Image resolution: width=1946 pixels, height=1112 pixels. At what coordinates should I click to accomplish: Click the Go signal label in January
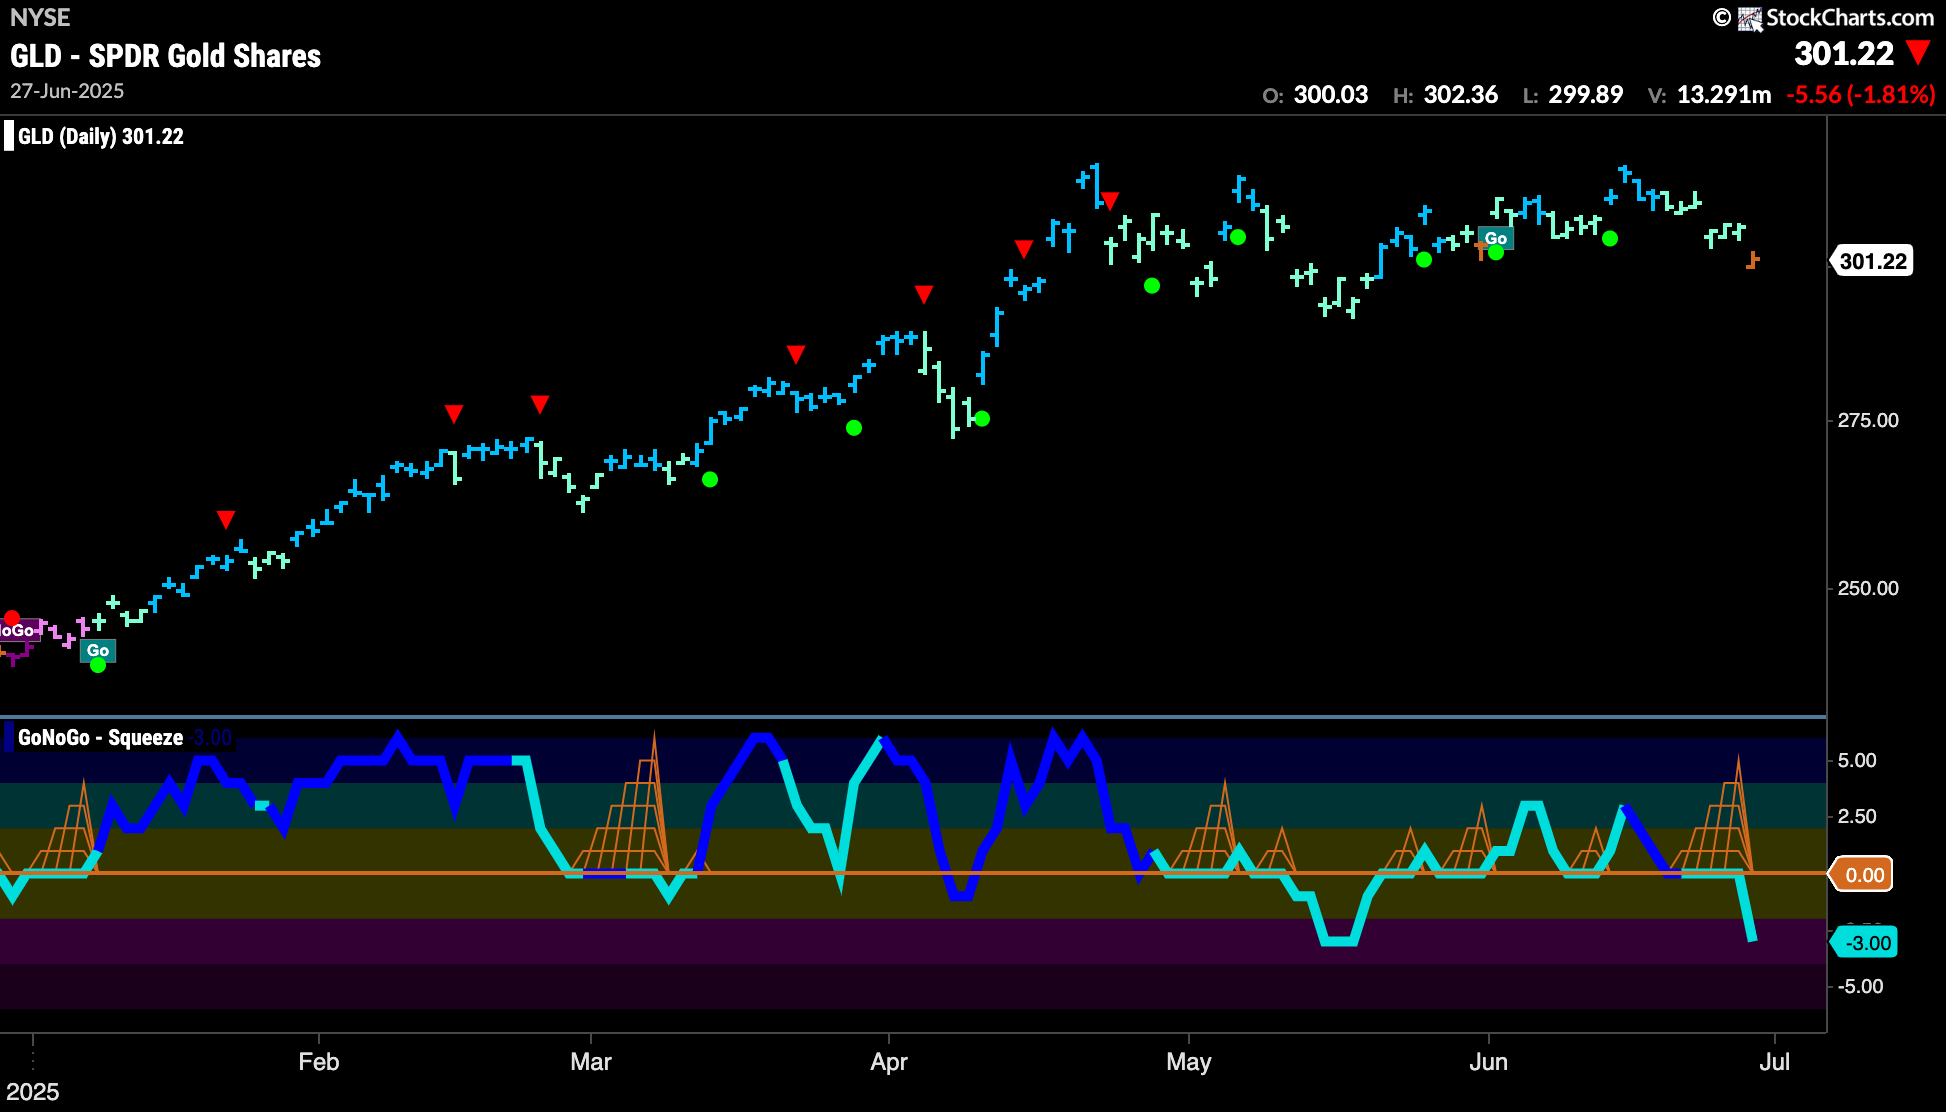pos(98,650)
